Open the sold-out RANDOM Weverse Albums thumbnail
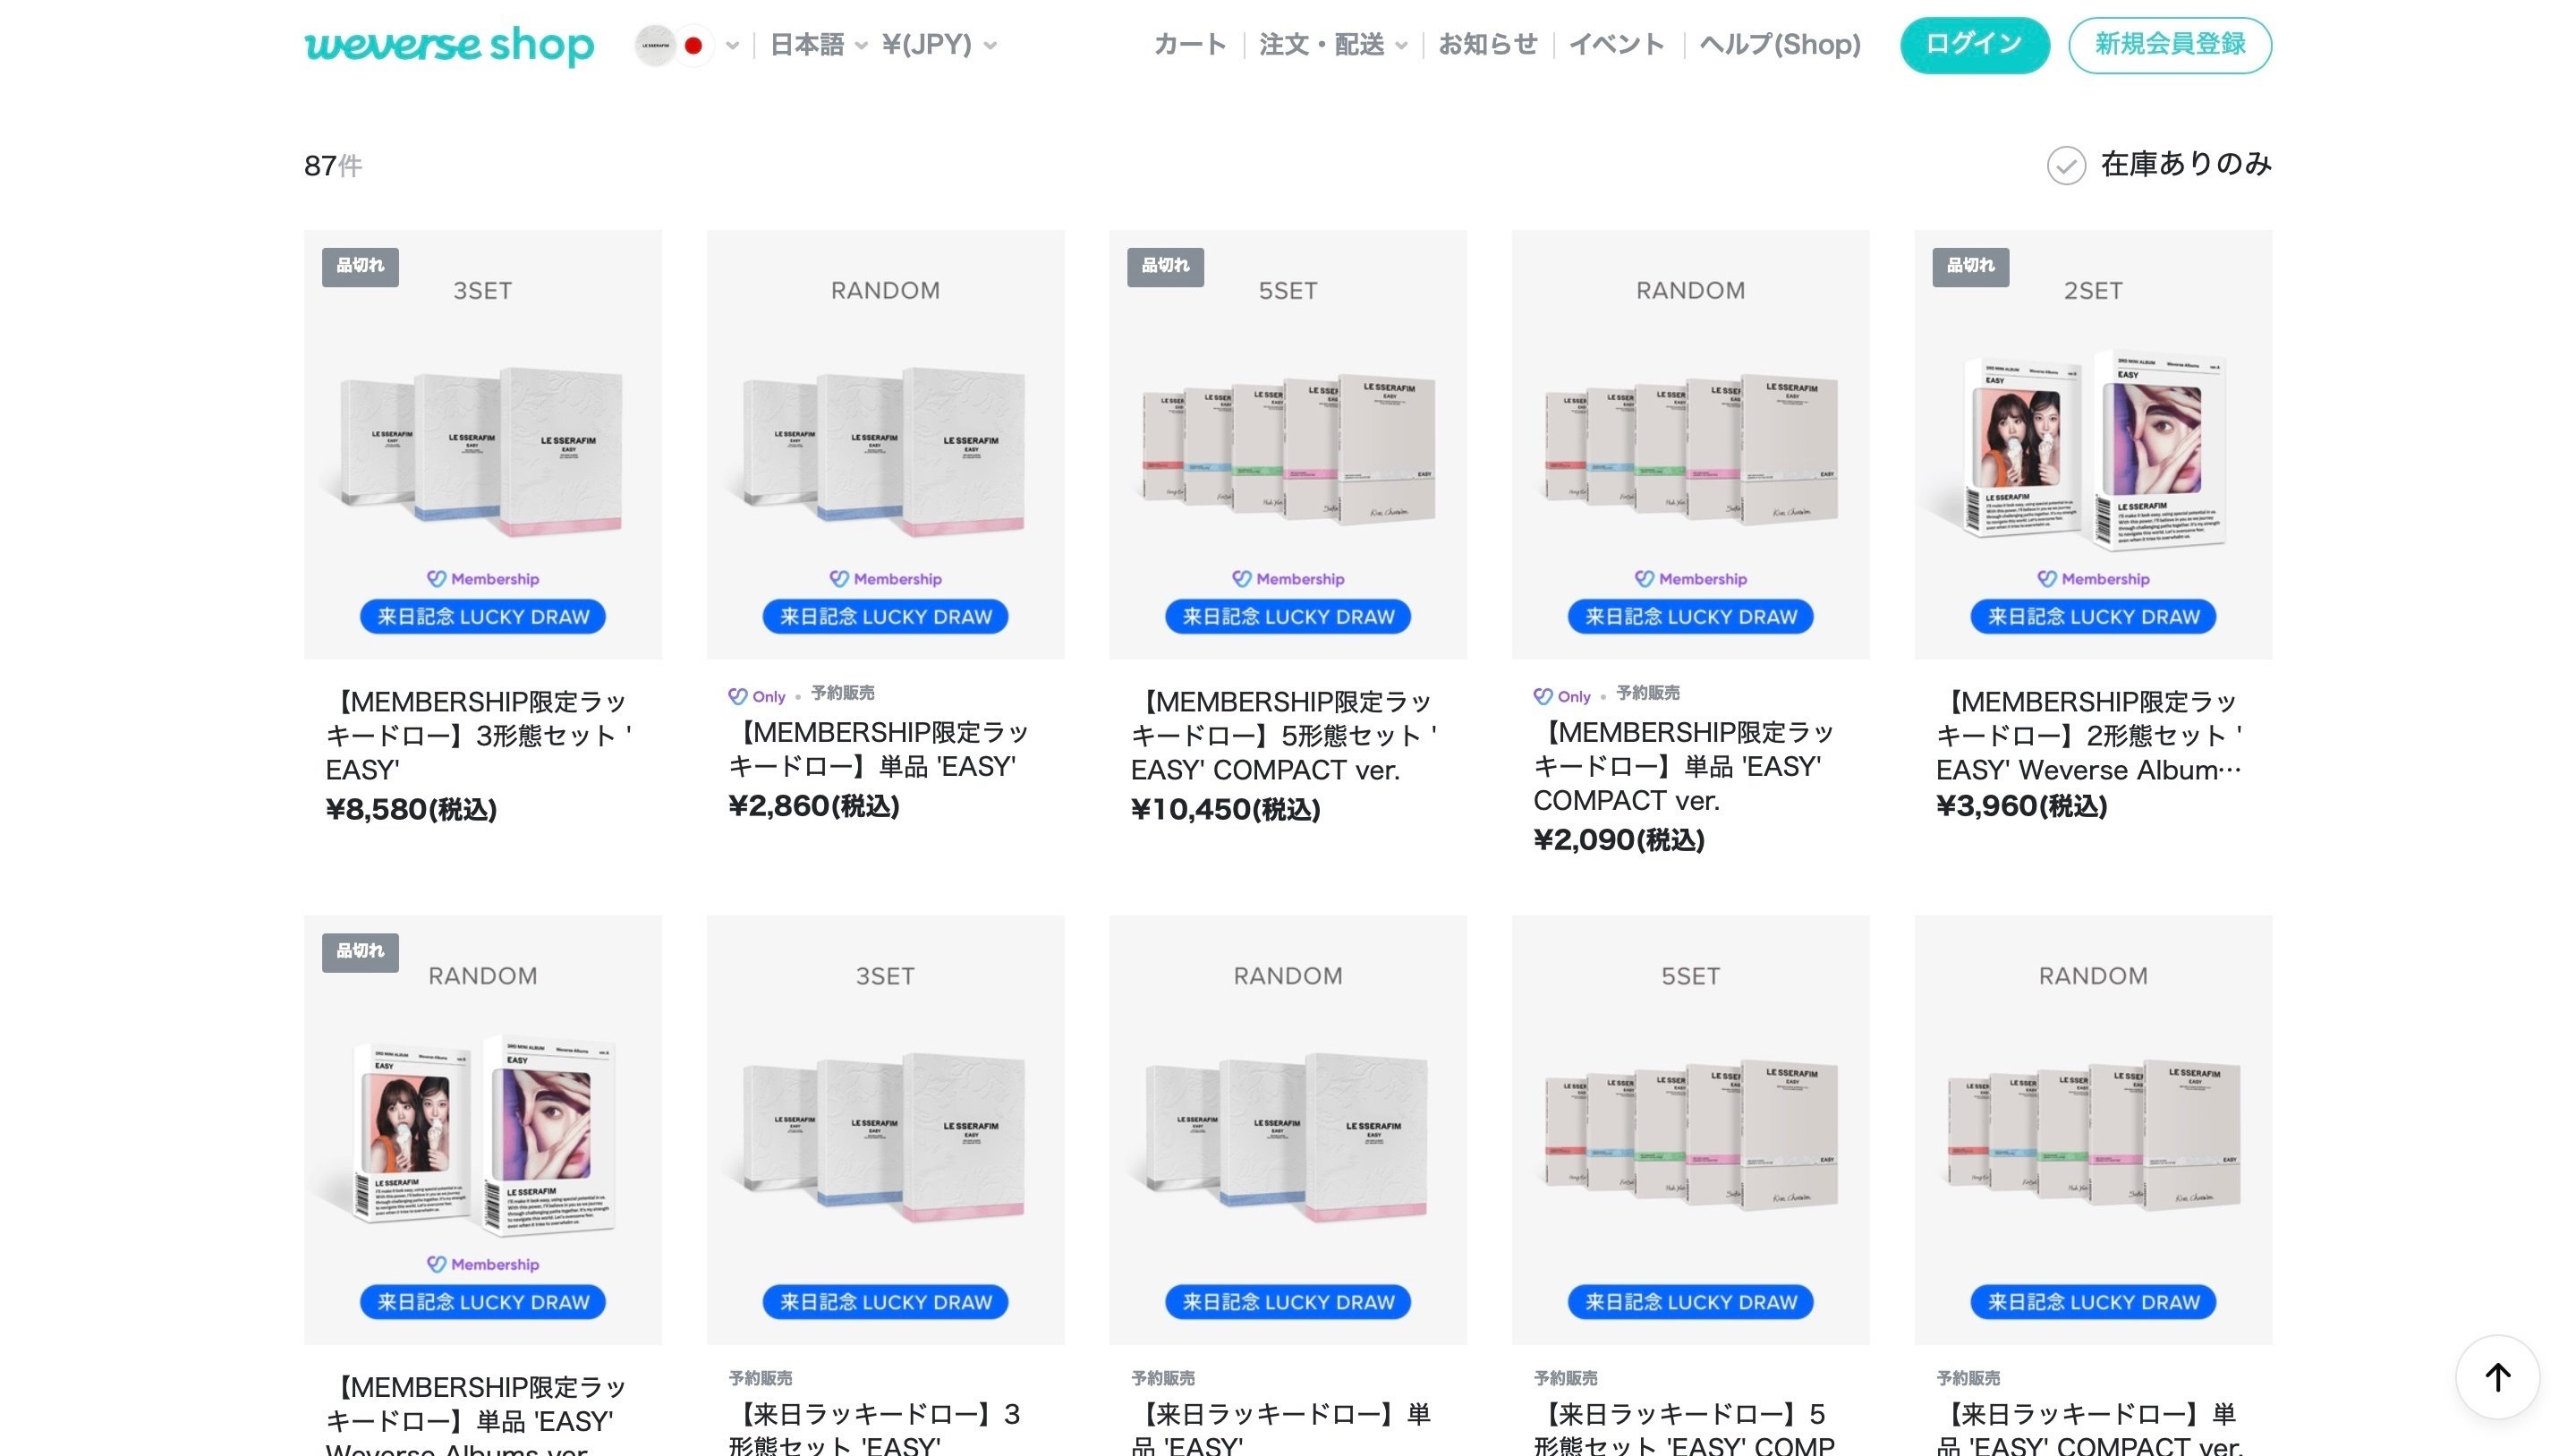 pos(483,1129)
